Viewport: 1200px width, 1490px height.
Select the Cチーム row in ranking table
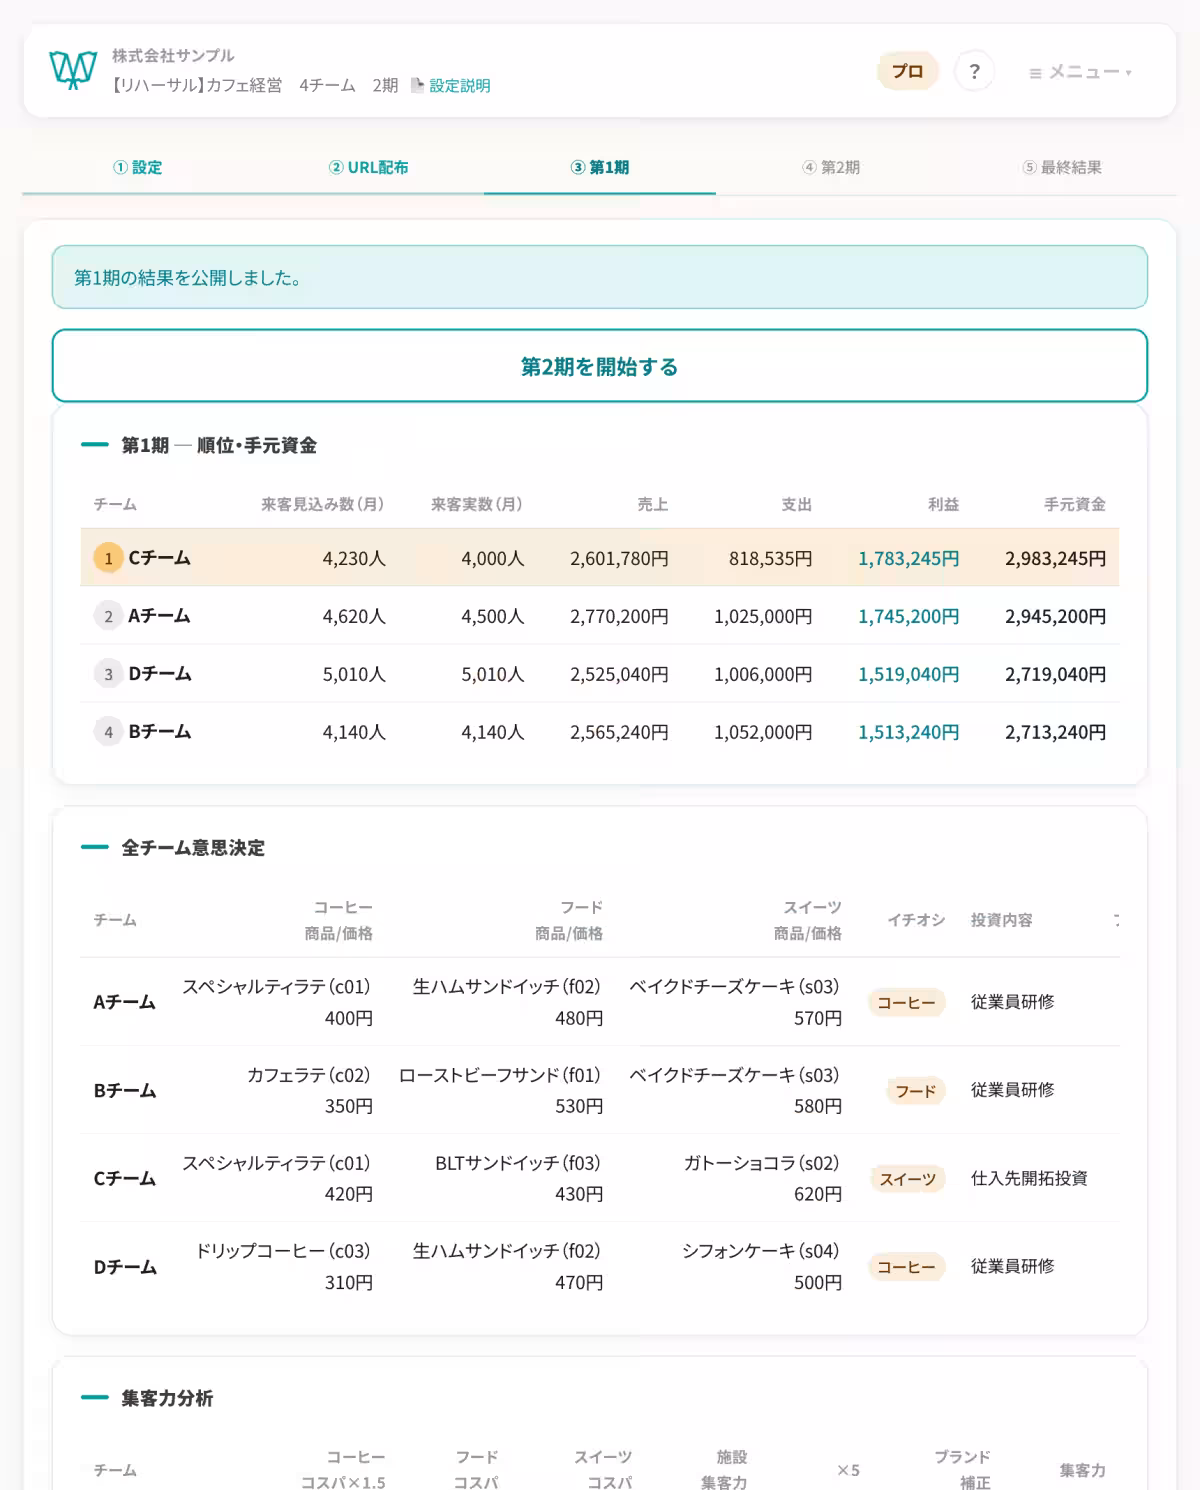600,558
